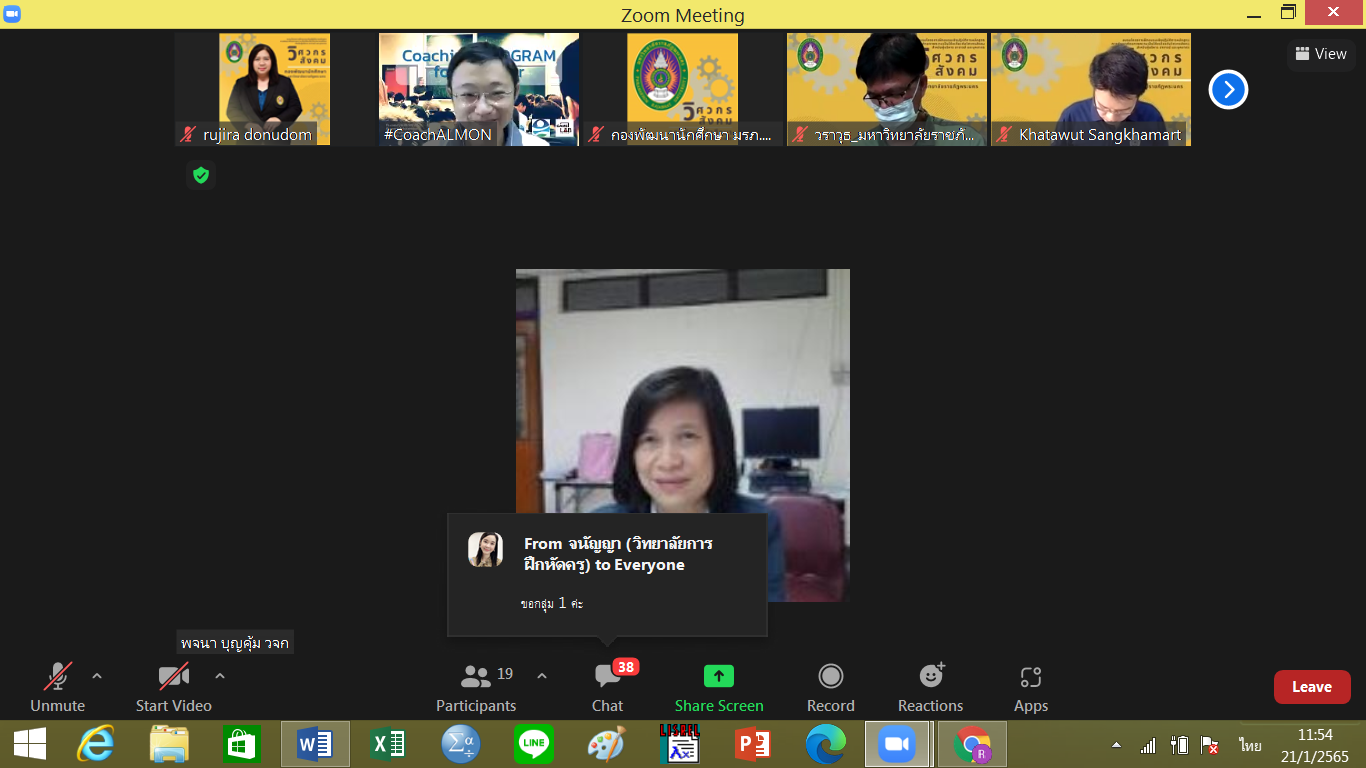Image resolution: width=1366 pixels, height=768 pixels.
Task: Select Khatawut Sangkhamart video thumbnail
Action: (x=1091, y=89)
